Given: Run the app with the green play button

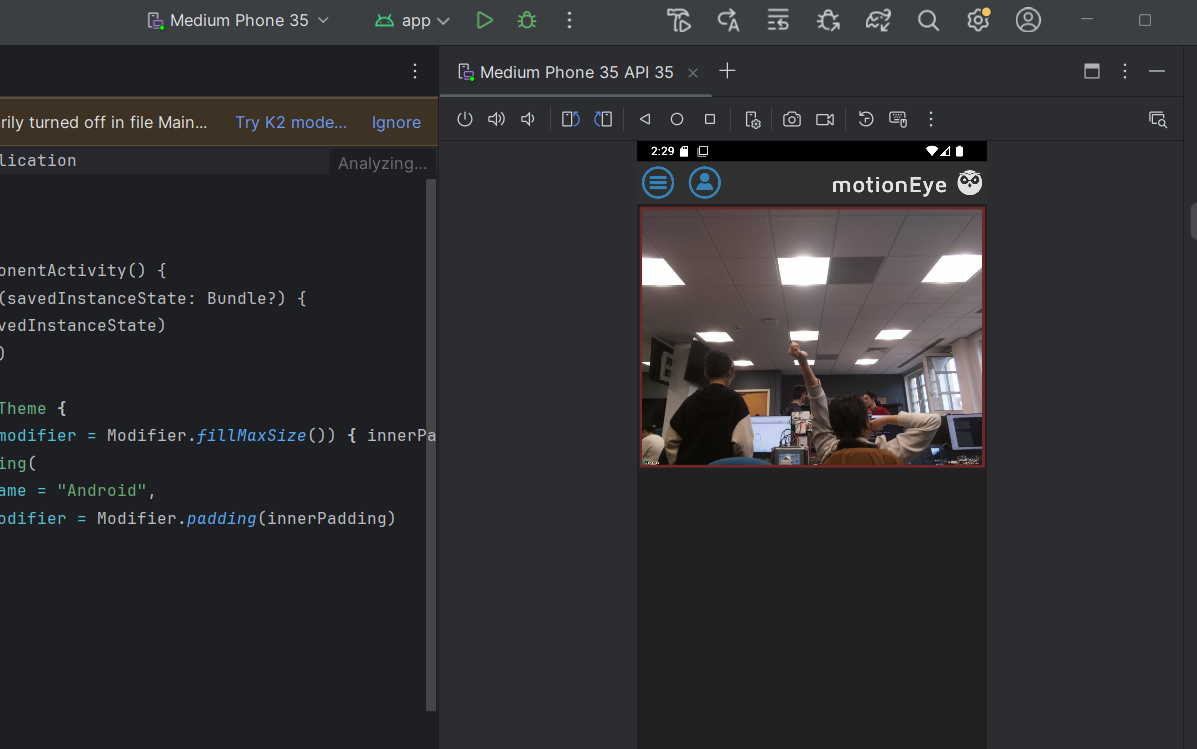Looking at the screenshot, I should tap(484, 21).
